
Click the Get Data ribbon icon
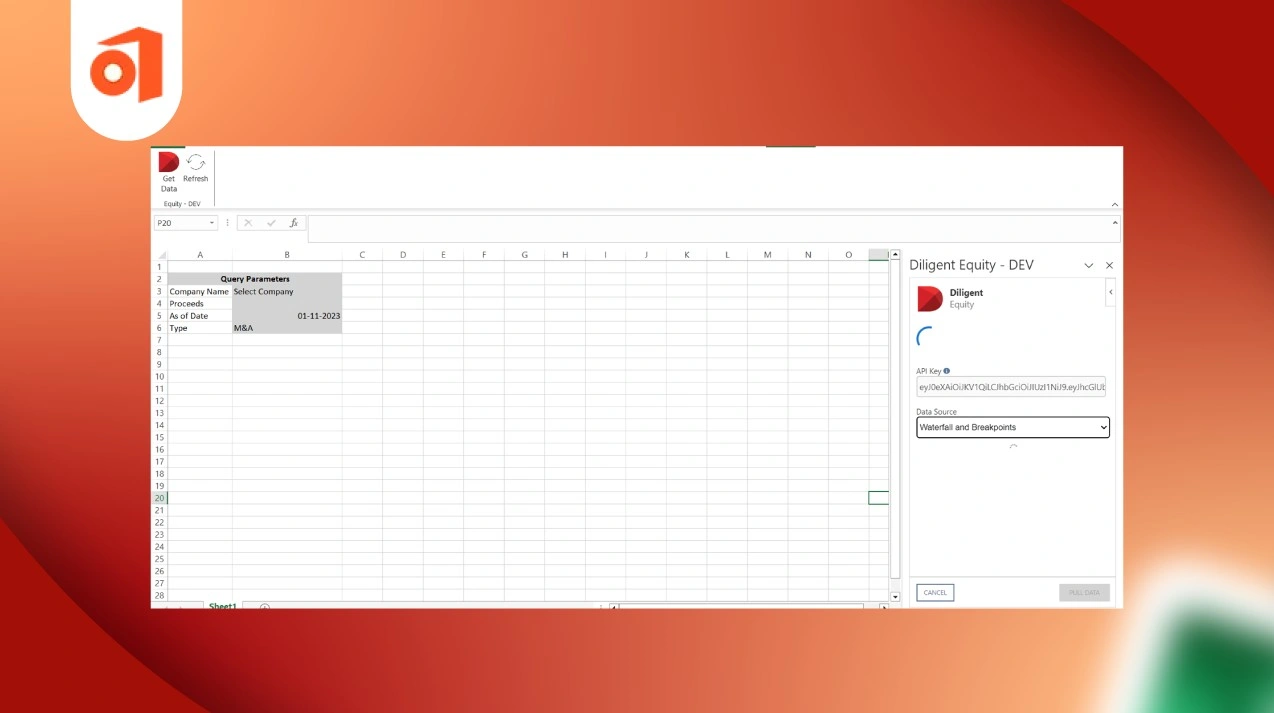coord(169,172)
